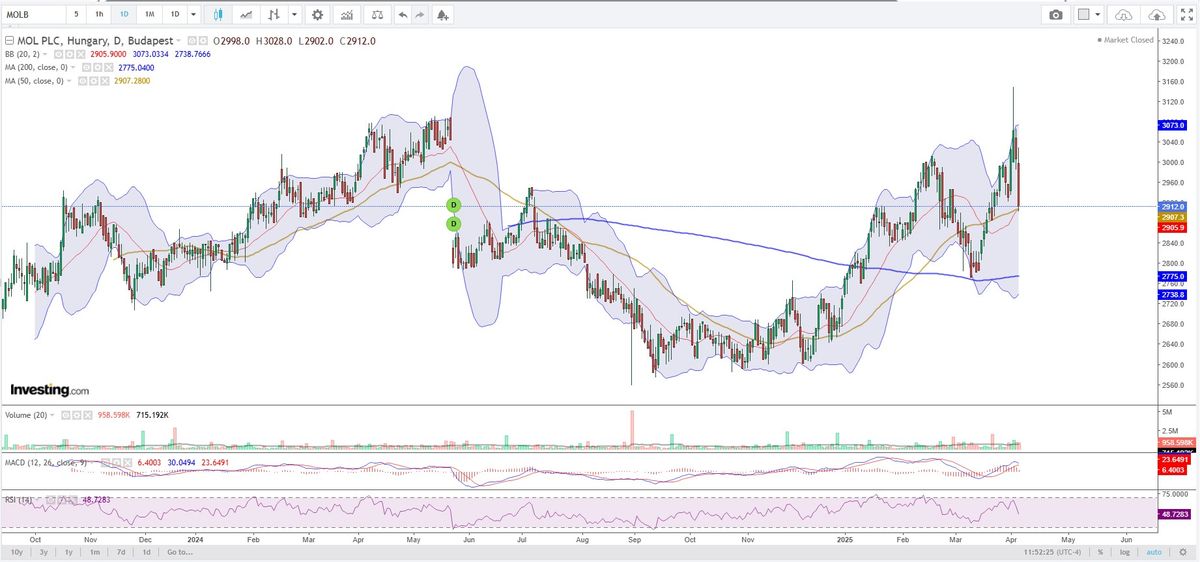
Task: Set the date range to 1d
Action: coord(146,552)
